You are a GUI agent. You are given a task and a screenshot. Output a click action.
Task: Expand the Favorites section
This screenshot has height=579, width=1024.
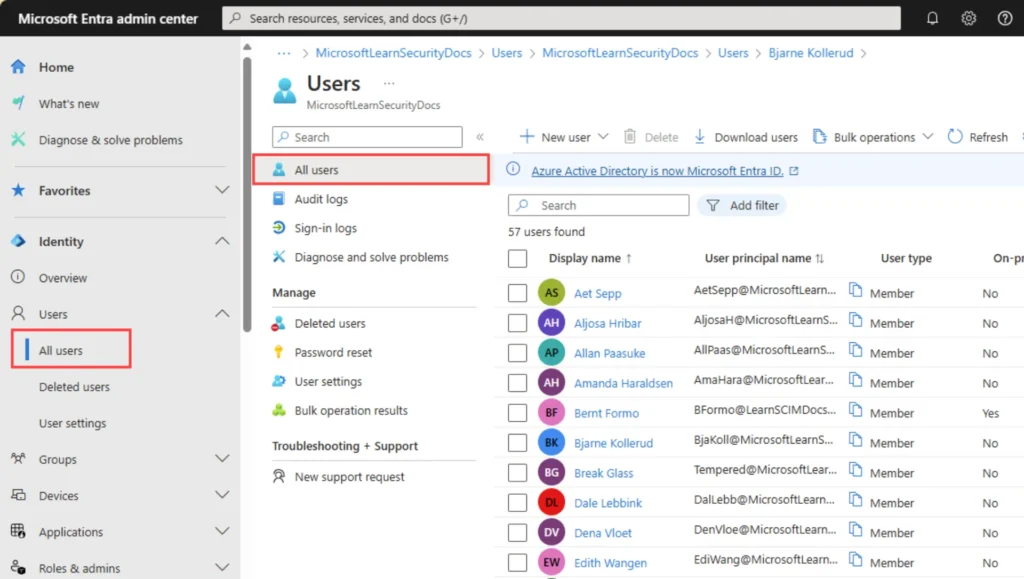(222, 191)
